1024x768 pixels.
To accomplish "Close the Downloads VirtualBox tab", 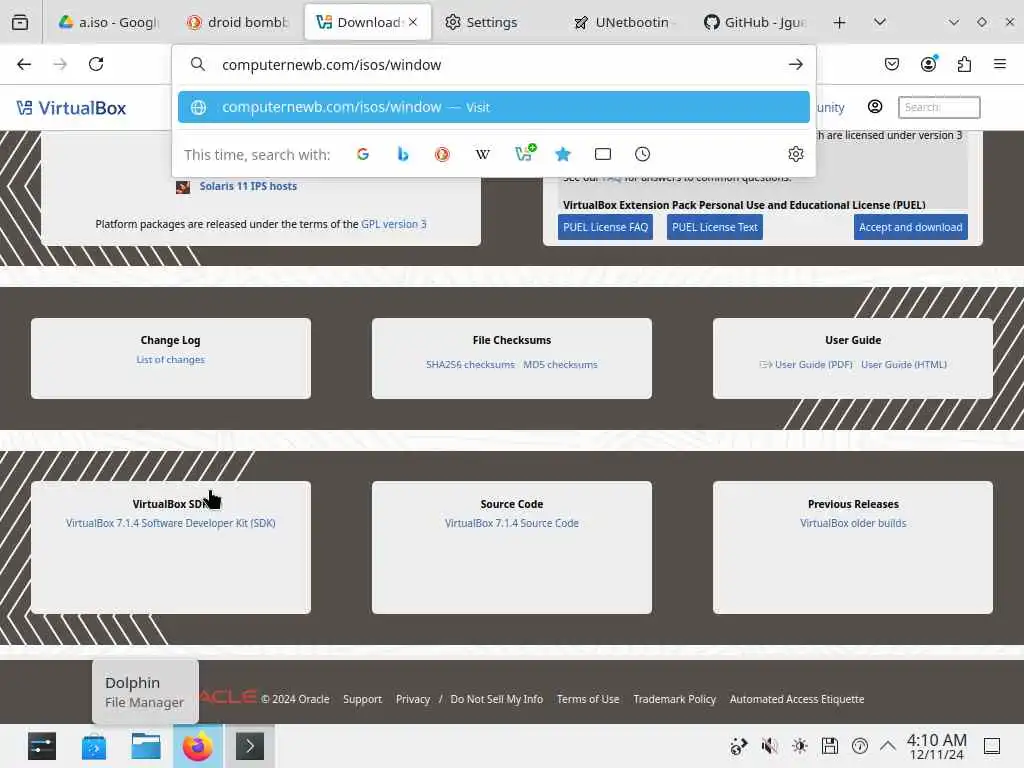I will [413, 22].
